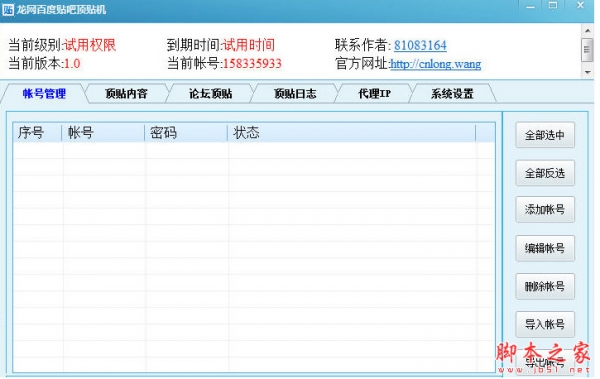Click the 试用时间 expiry text
600x379 pixels.
tap(249, 45)
